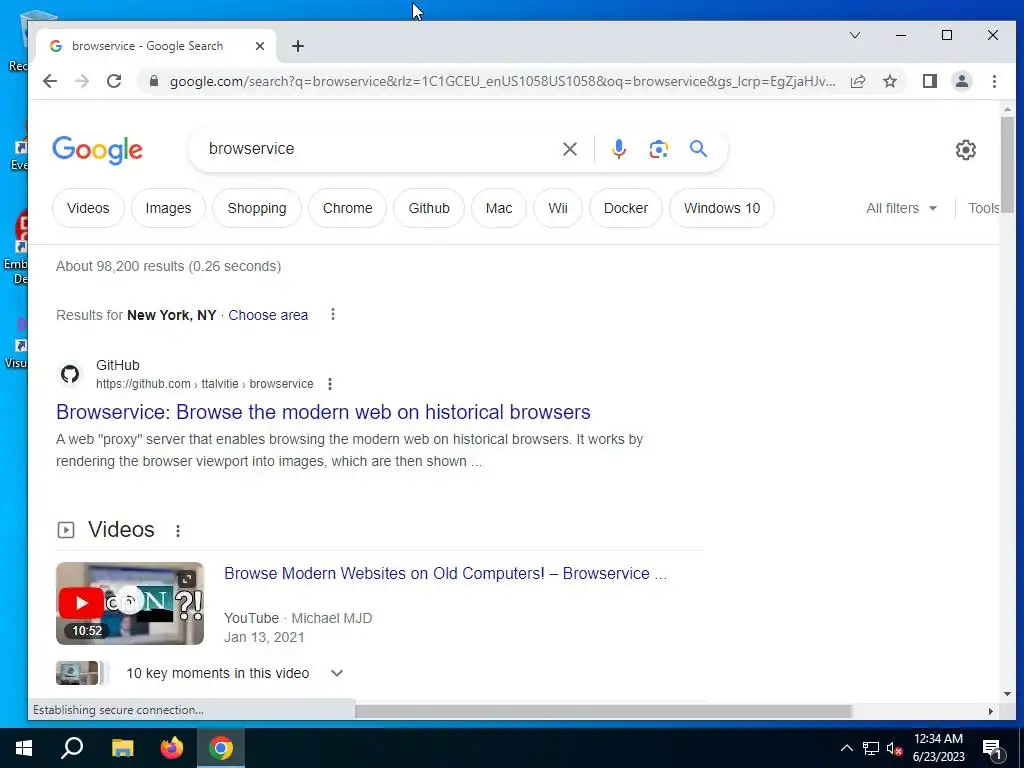Bookmark this tab with the star icon

click(x=889, y=81)
